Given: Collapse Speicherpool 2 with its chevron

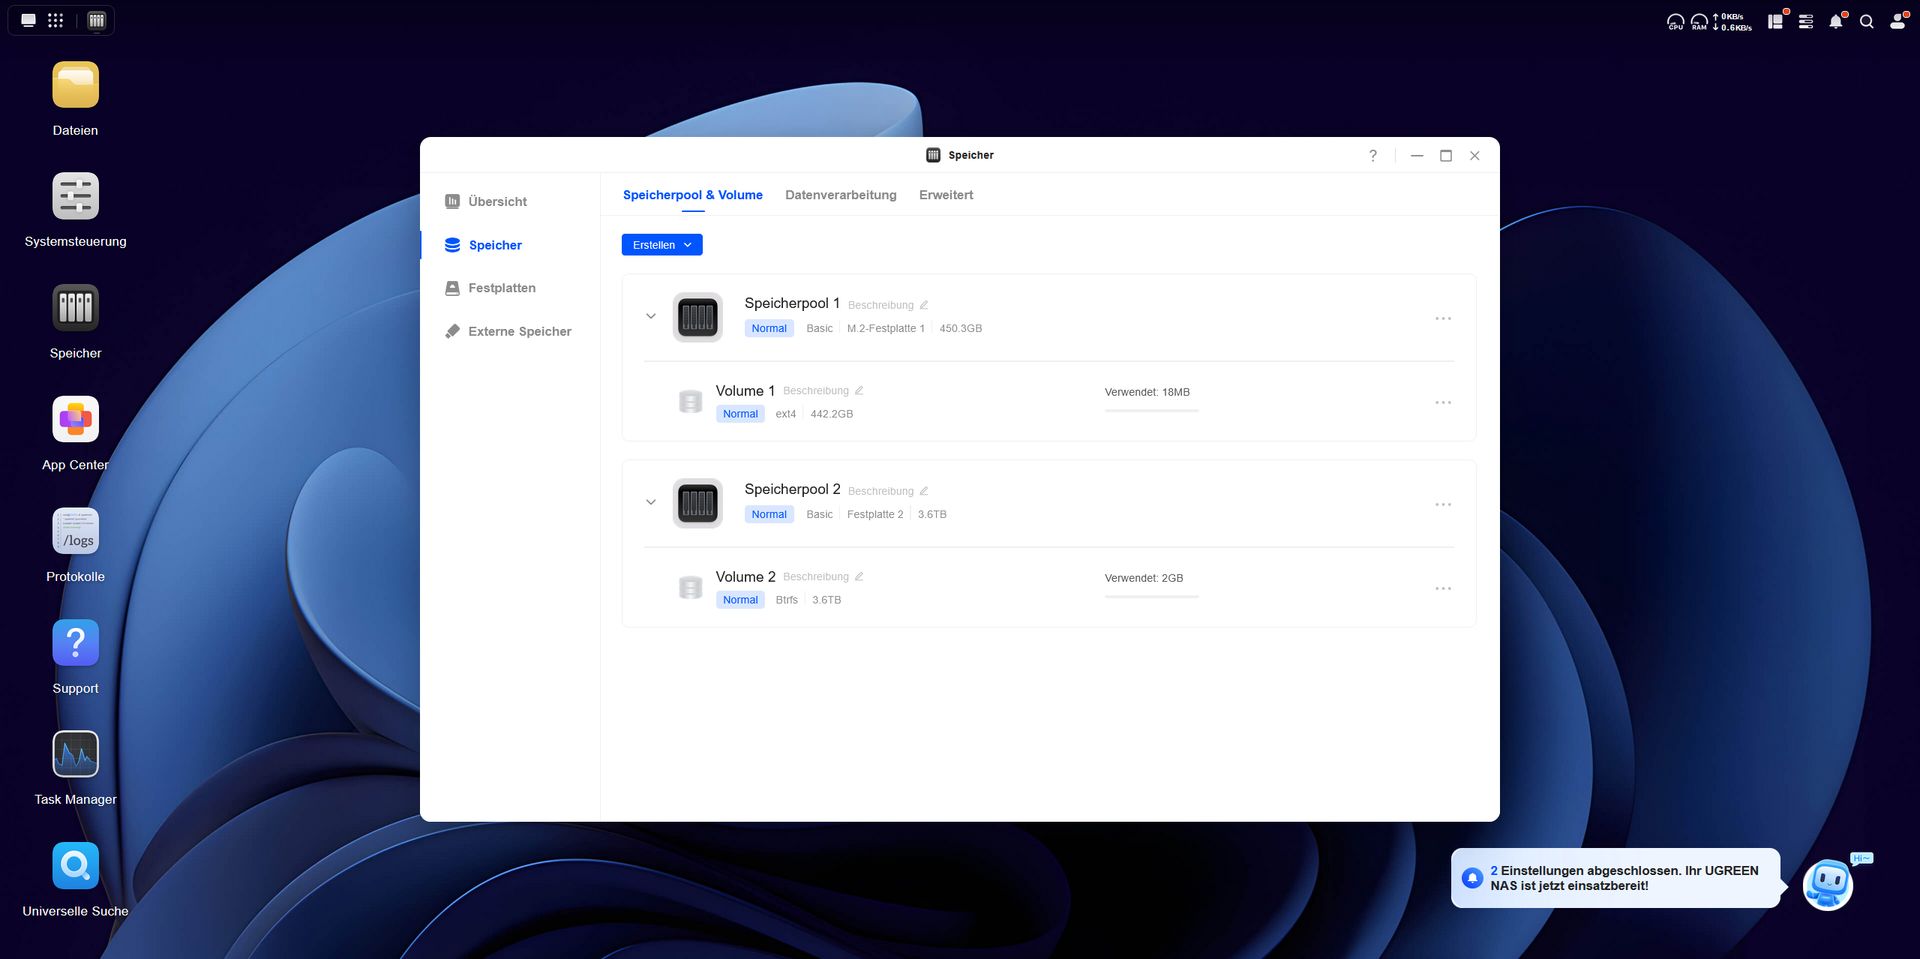Looking at the screenshot, I should click(651, 502).
